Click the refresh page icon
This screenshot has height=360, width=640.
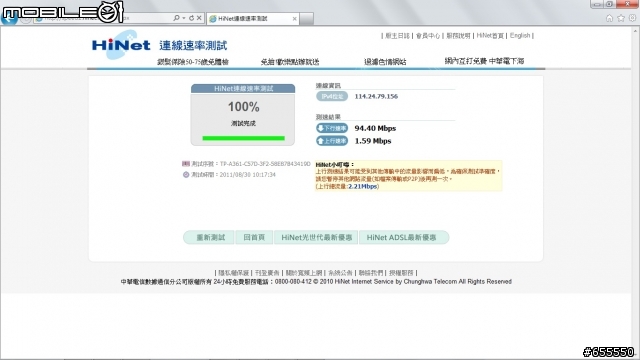click(191, 18)
